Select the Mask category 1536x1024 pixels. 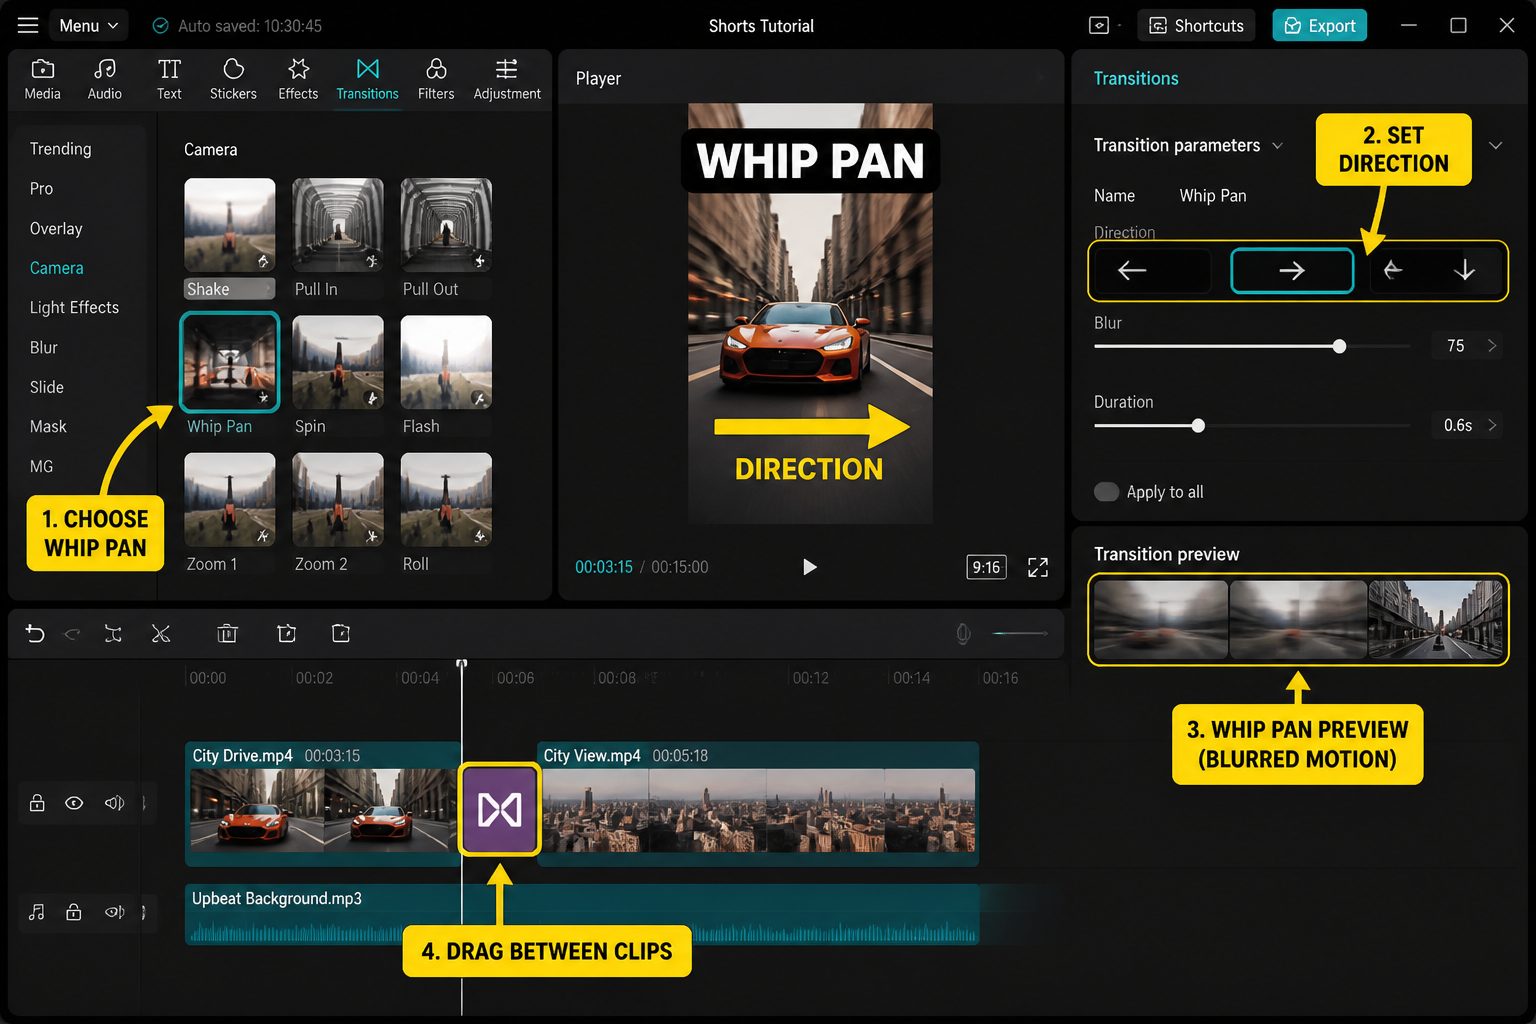tap(48, 426)
